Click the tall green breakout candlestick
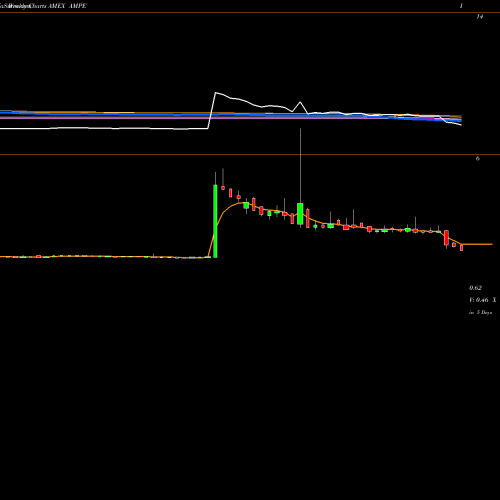Screen dimensions: 500x500 215,221
